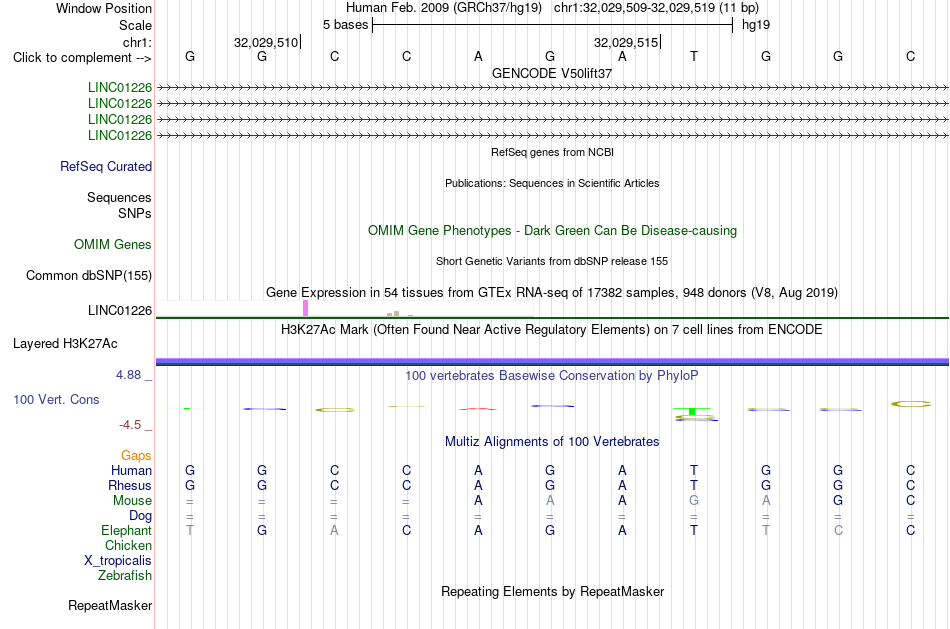This screenshot has width=950, height=629.
Task: Select the Dog alignment row label
Action: coord(140,516)
